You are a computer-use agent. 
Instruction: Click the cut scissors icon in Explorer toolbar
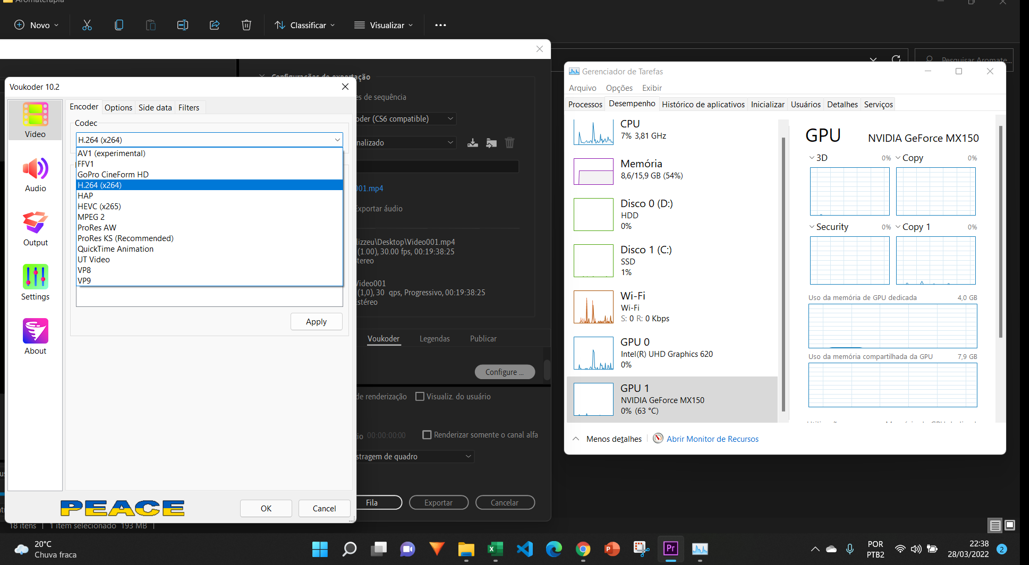click(x=87, y=25)
